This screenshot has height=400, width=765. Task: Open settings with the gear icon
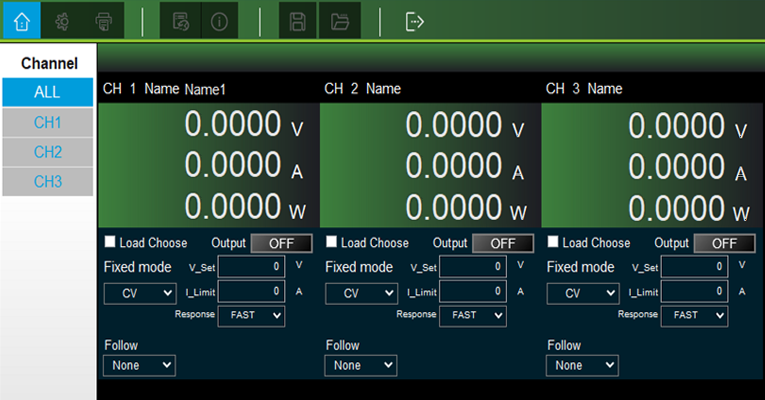click(x=62, y=20)
